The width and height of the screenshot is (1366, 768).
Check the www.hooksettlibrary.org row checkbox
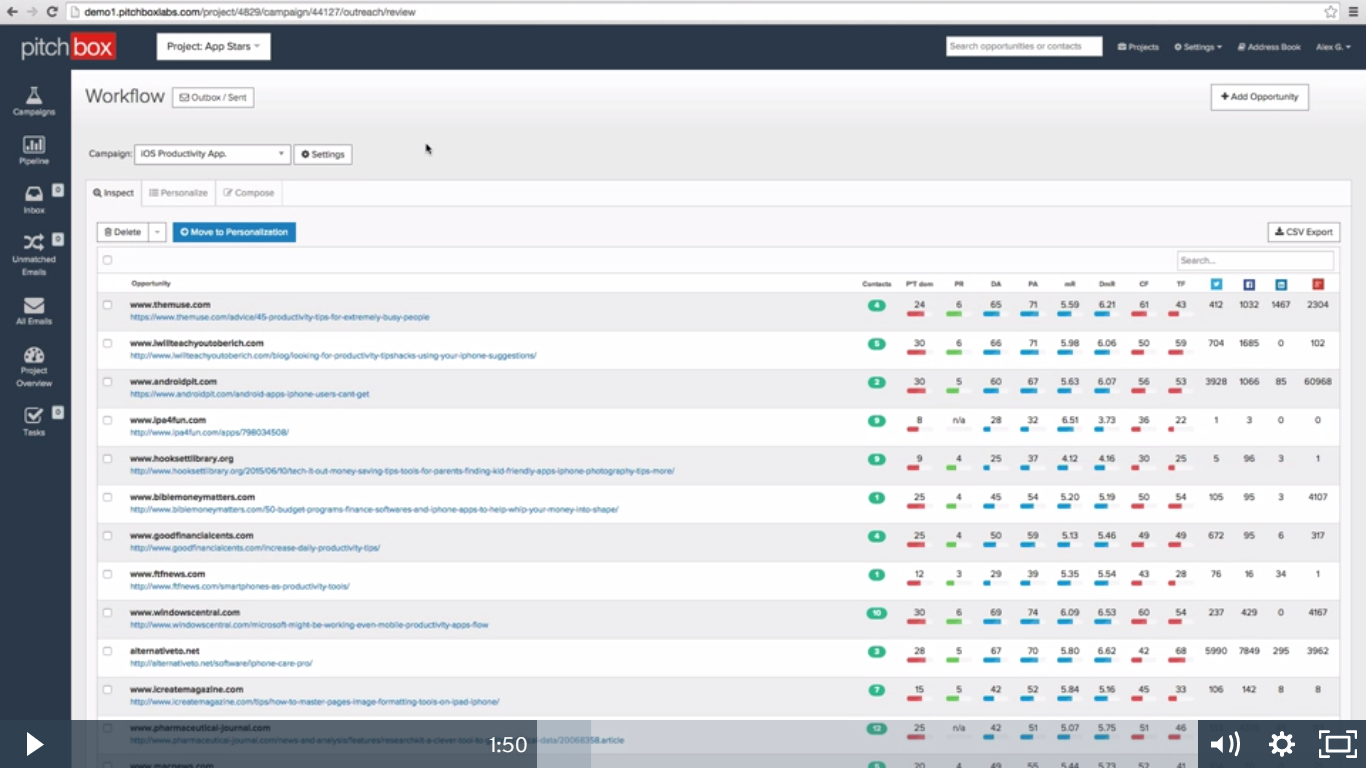pos(107,459)
